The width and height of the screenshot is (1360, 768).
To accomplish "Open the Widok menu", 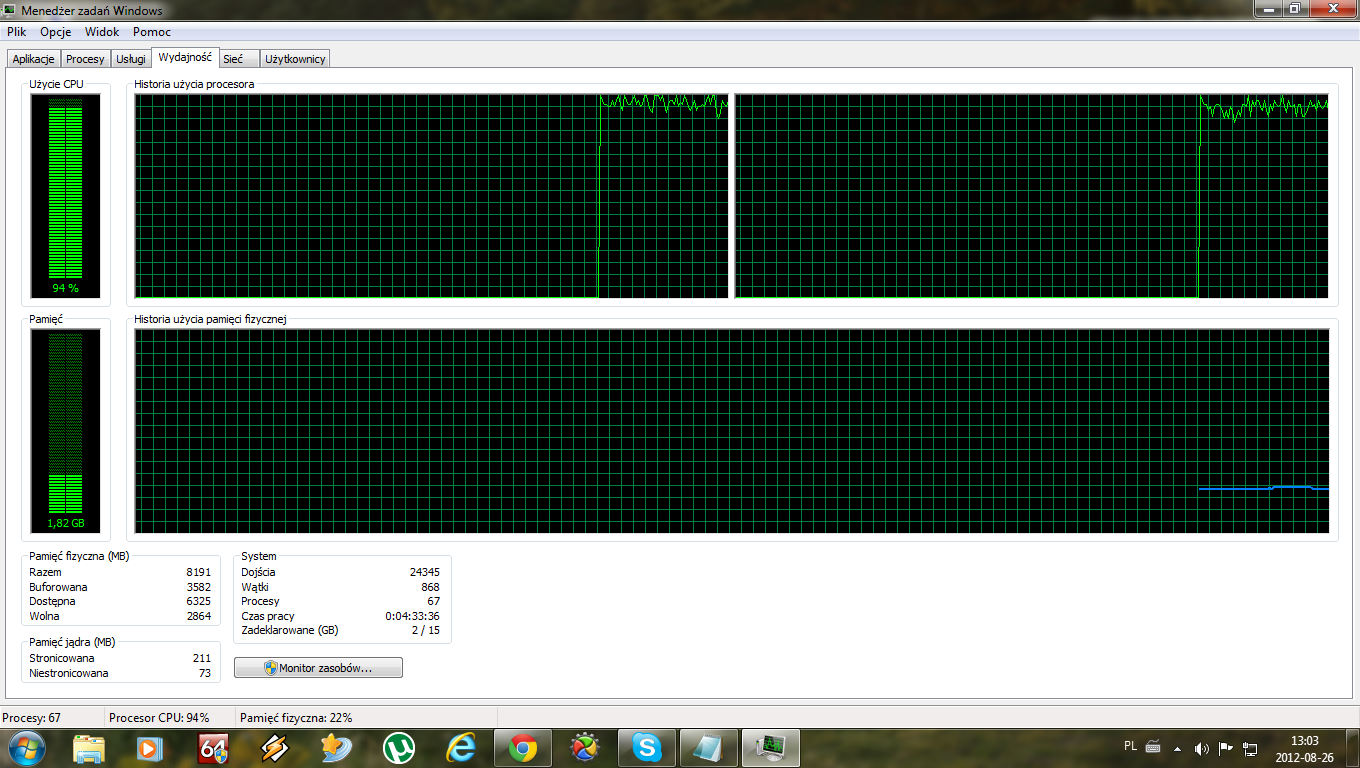I will (102, 32).
